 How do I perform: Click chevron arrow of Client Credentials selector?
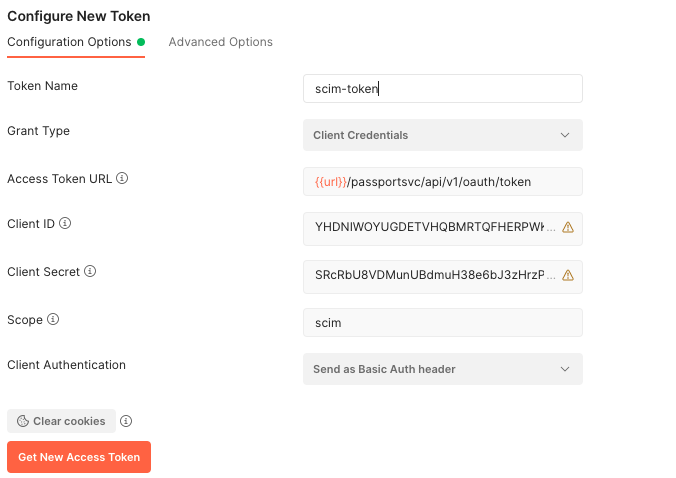(x=565, y=135)
